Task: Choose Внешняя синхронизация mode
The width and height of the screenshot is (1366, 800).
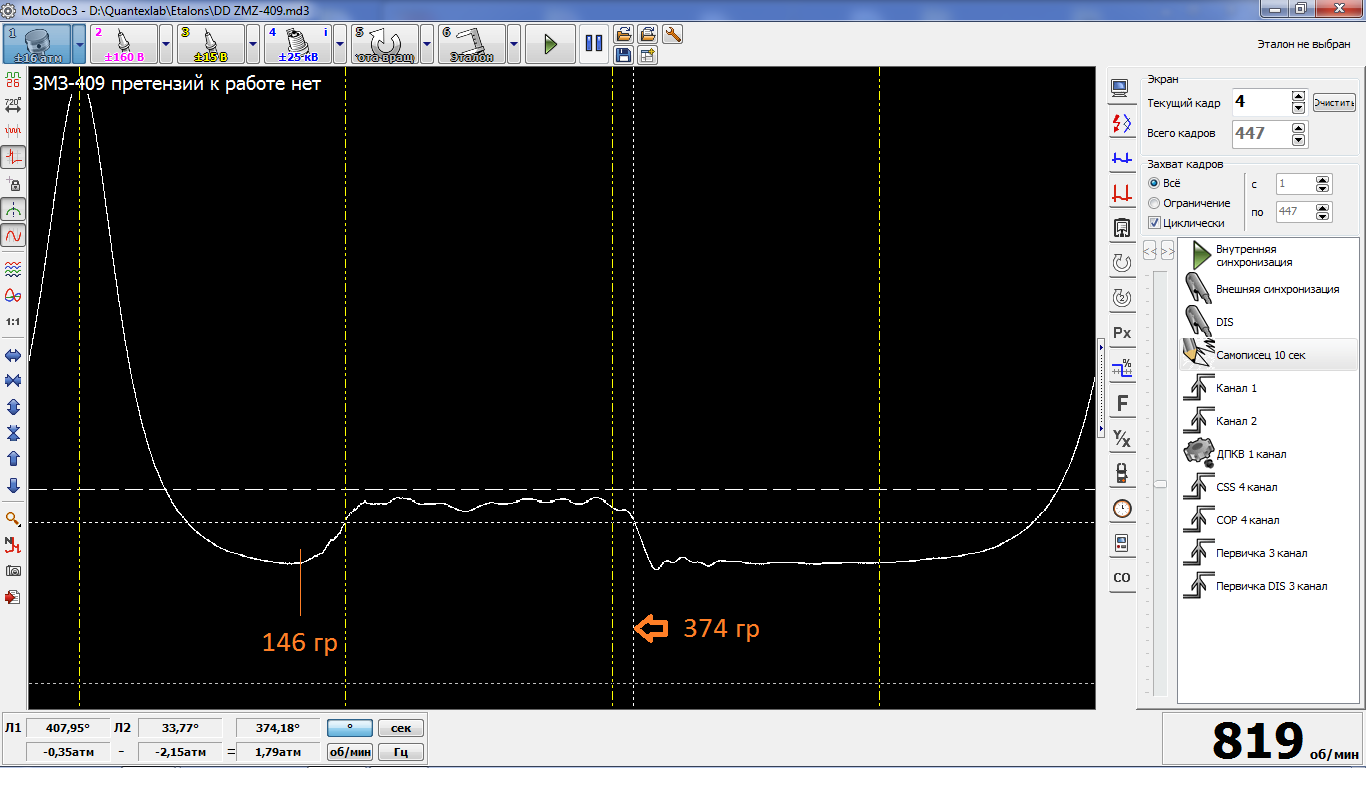Action: click(1268, 289)
